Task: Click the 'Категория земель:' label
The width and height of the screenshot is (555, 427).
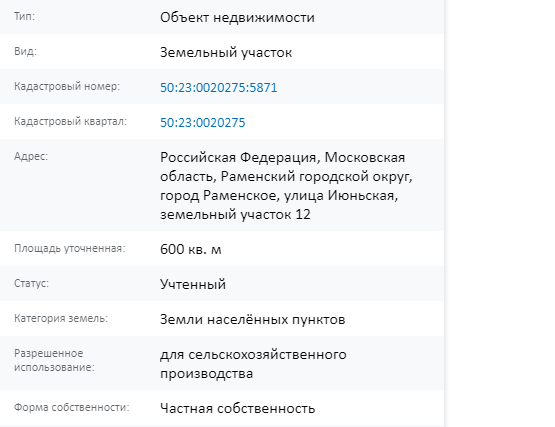Action: [61, 319]
